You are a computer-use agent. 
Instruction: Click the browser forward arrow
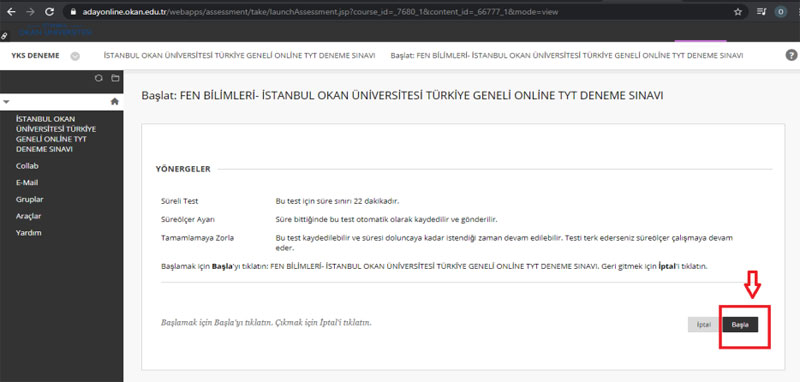pos(30,11)
